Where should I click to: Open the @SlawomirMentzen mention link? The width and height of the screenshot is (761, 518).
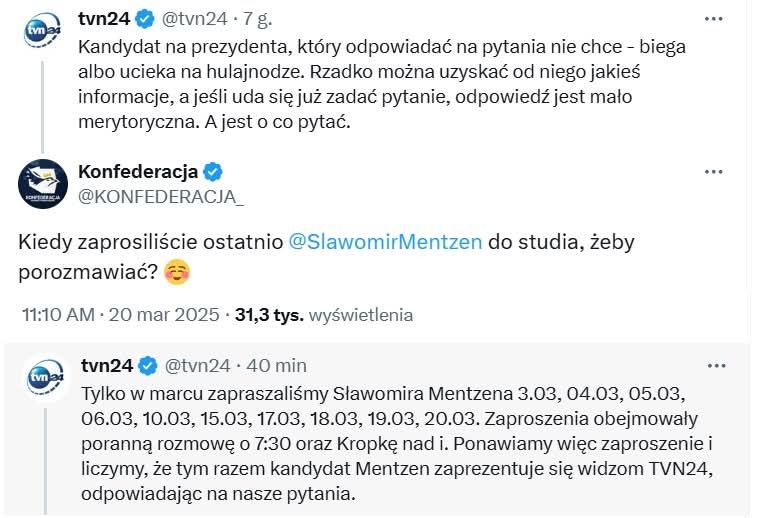pyautogui.click(x=385, y=244)
